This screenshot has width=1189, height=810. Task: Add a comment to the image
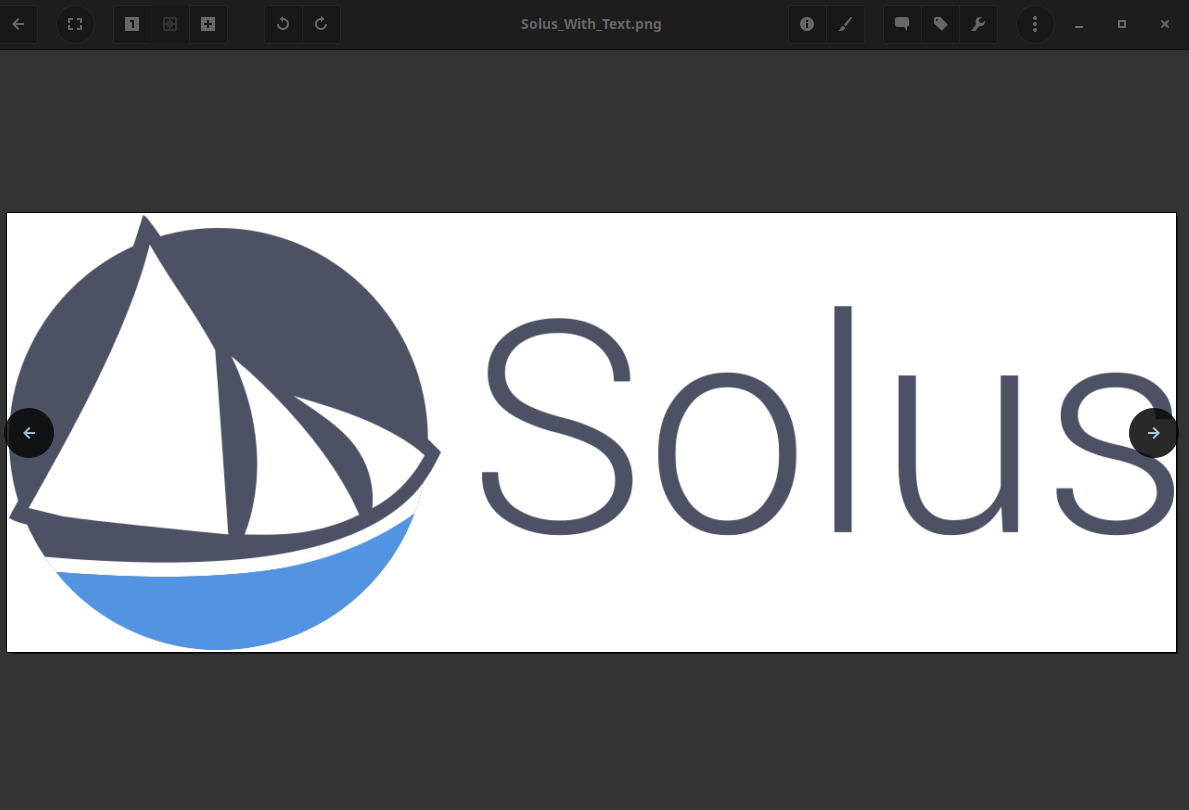point(902,24)
